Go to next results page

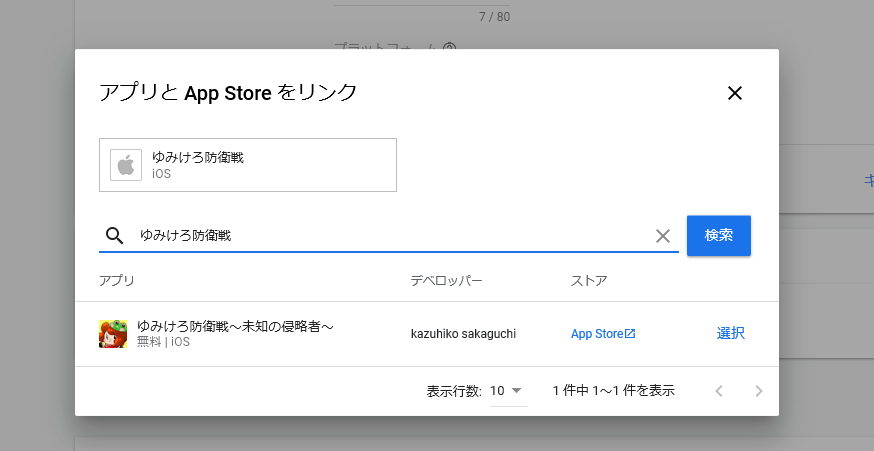click(x=758, y=391)
